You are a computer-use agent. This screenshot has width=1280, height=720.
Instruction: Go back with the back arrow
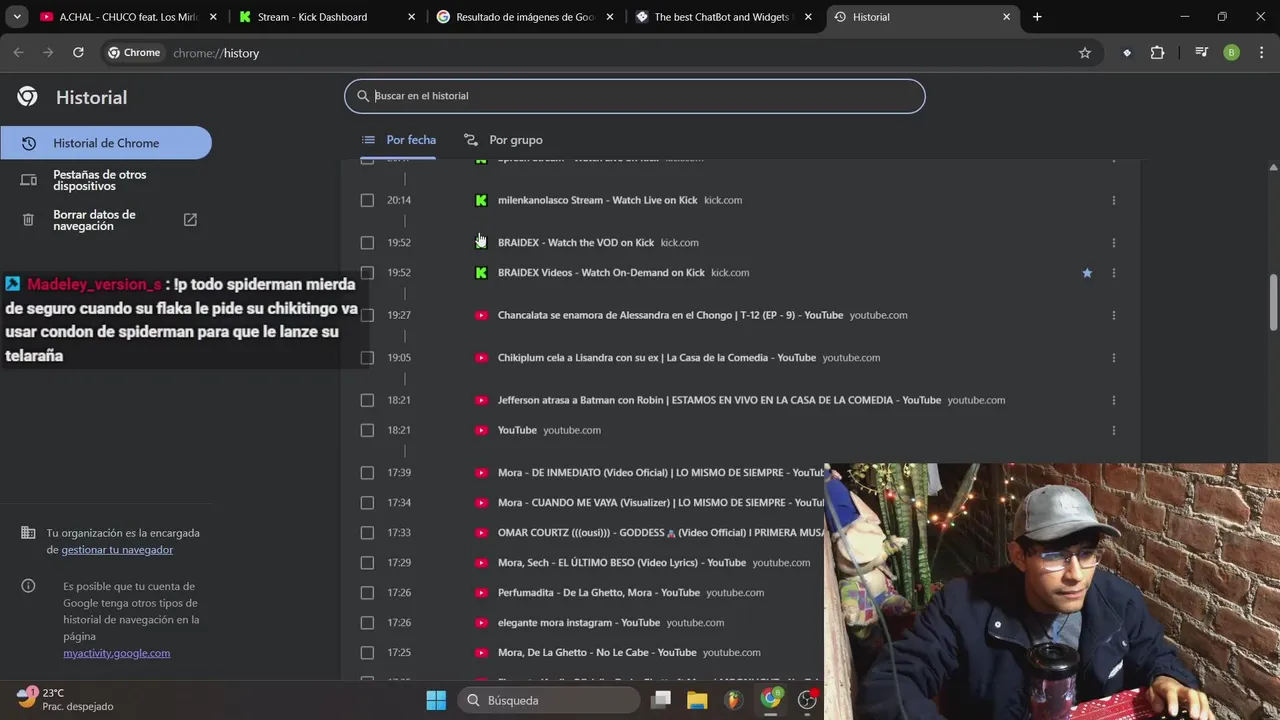[18, 53]
